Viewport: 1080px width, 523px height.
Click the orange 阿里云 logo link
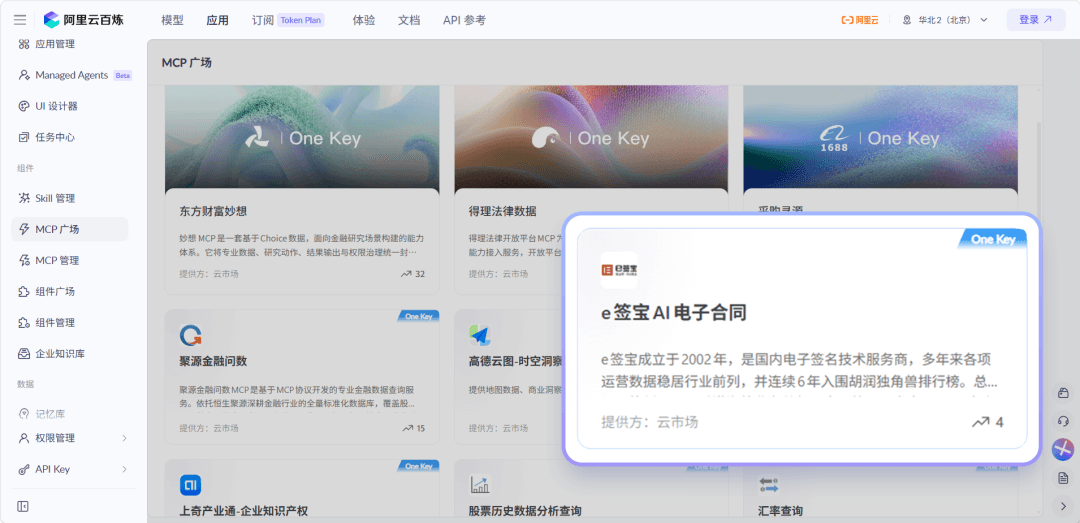(x=860, y=20)
